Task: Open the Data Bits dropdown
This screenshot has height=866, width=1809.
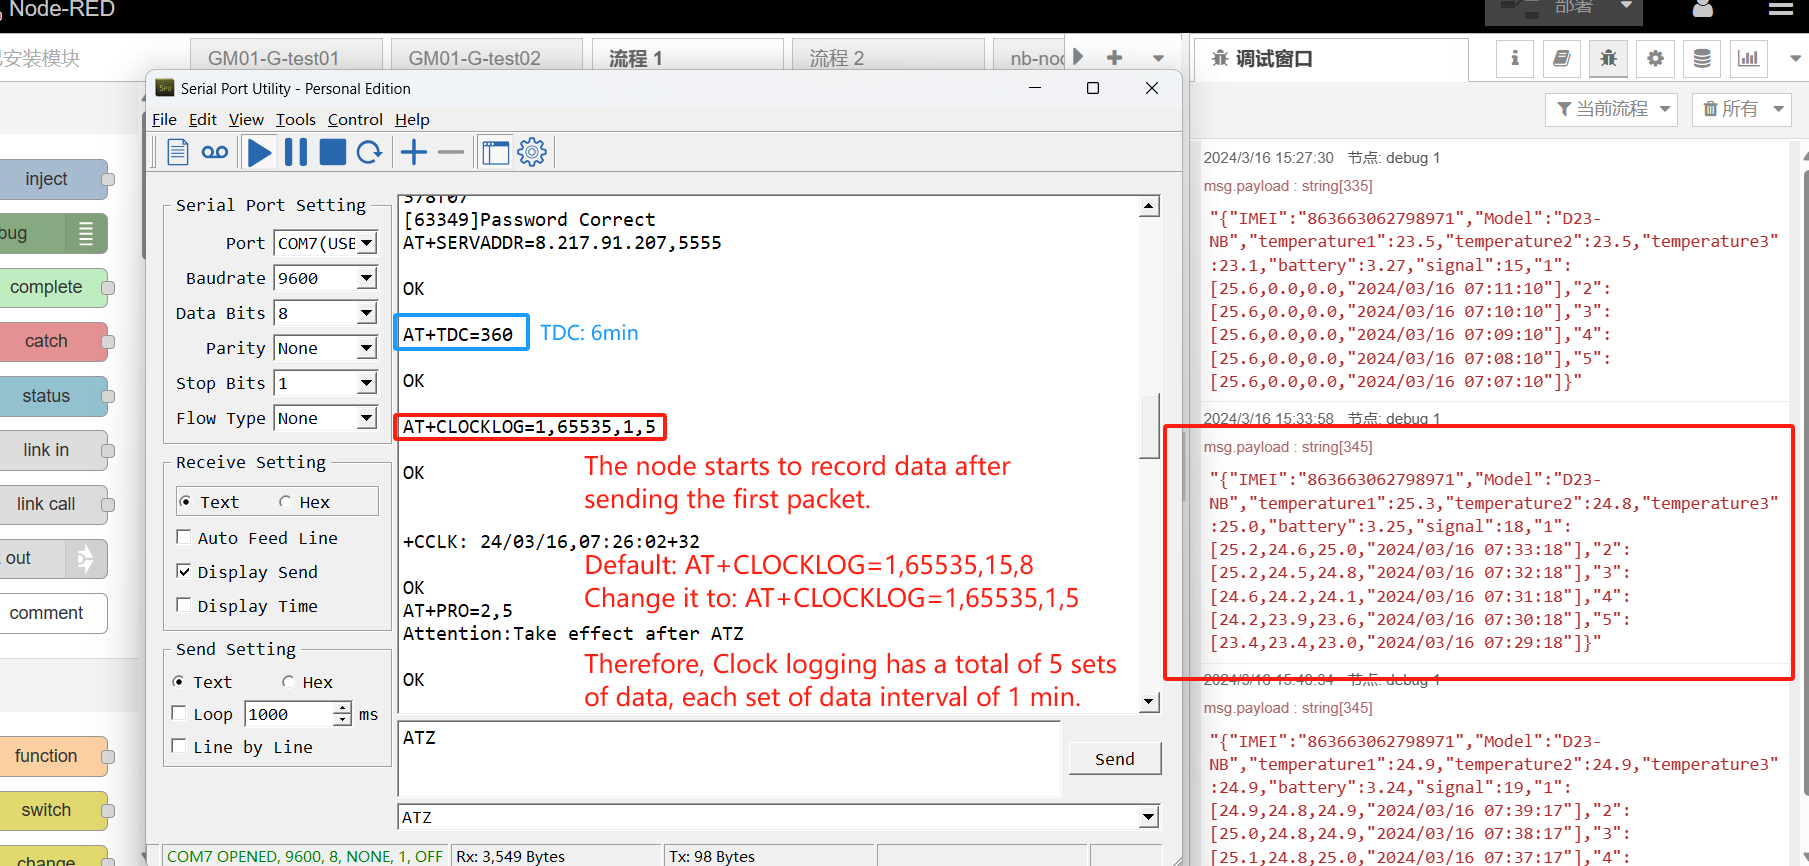Action: 325,313
